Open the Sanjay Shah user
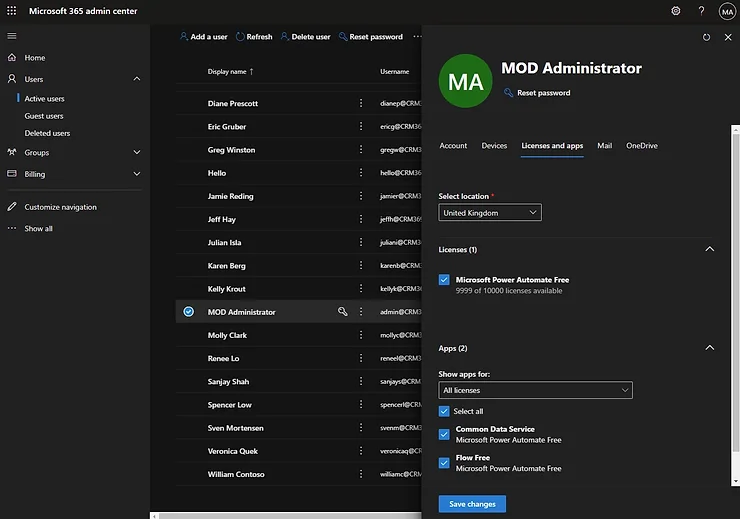 (228, 382)
